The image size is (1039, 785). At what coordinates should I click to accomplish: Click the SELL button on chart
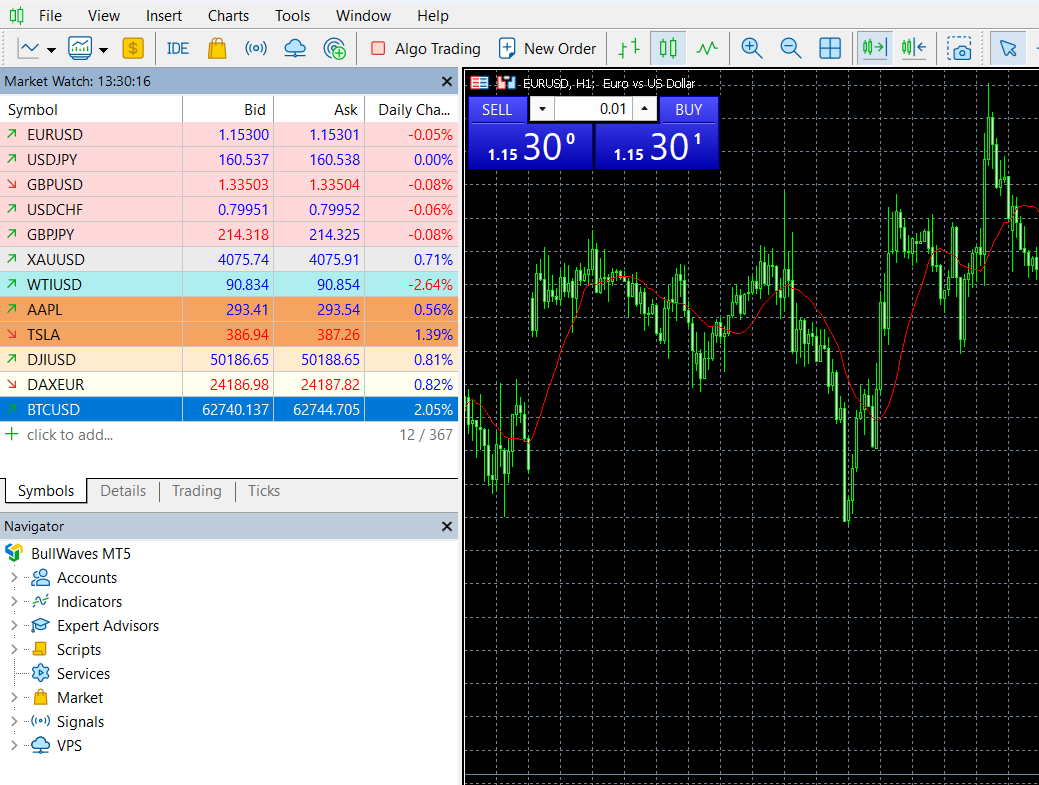click(497, 110)
